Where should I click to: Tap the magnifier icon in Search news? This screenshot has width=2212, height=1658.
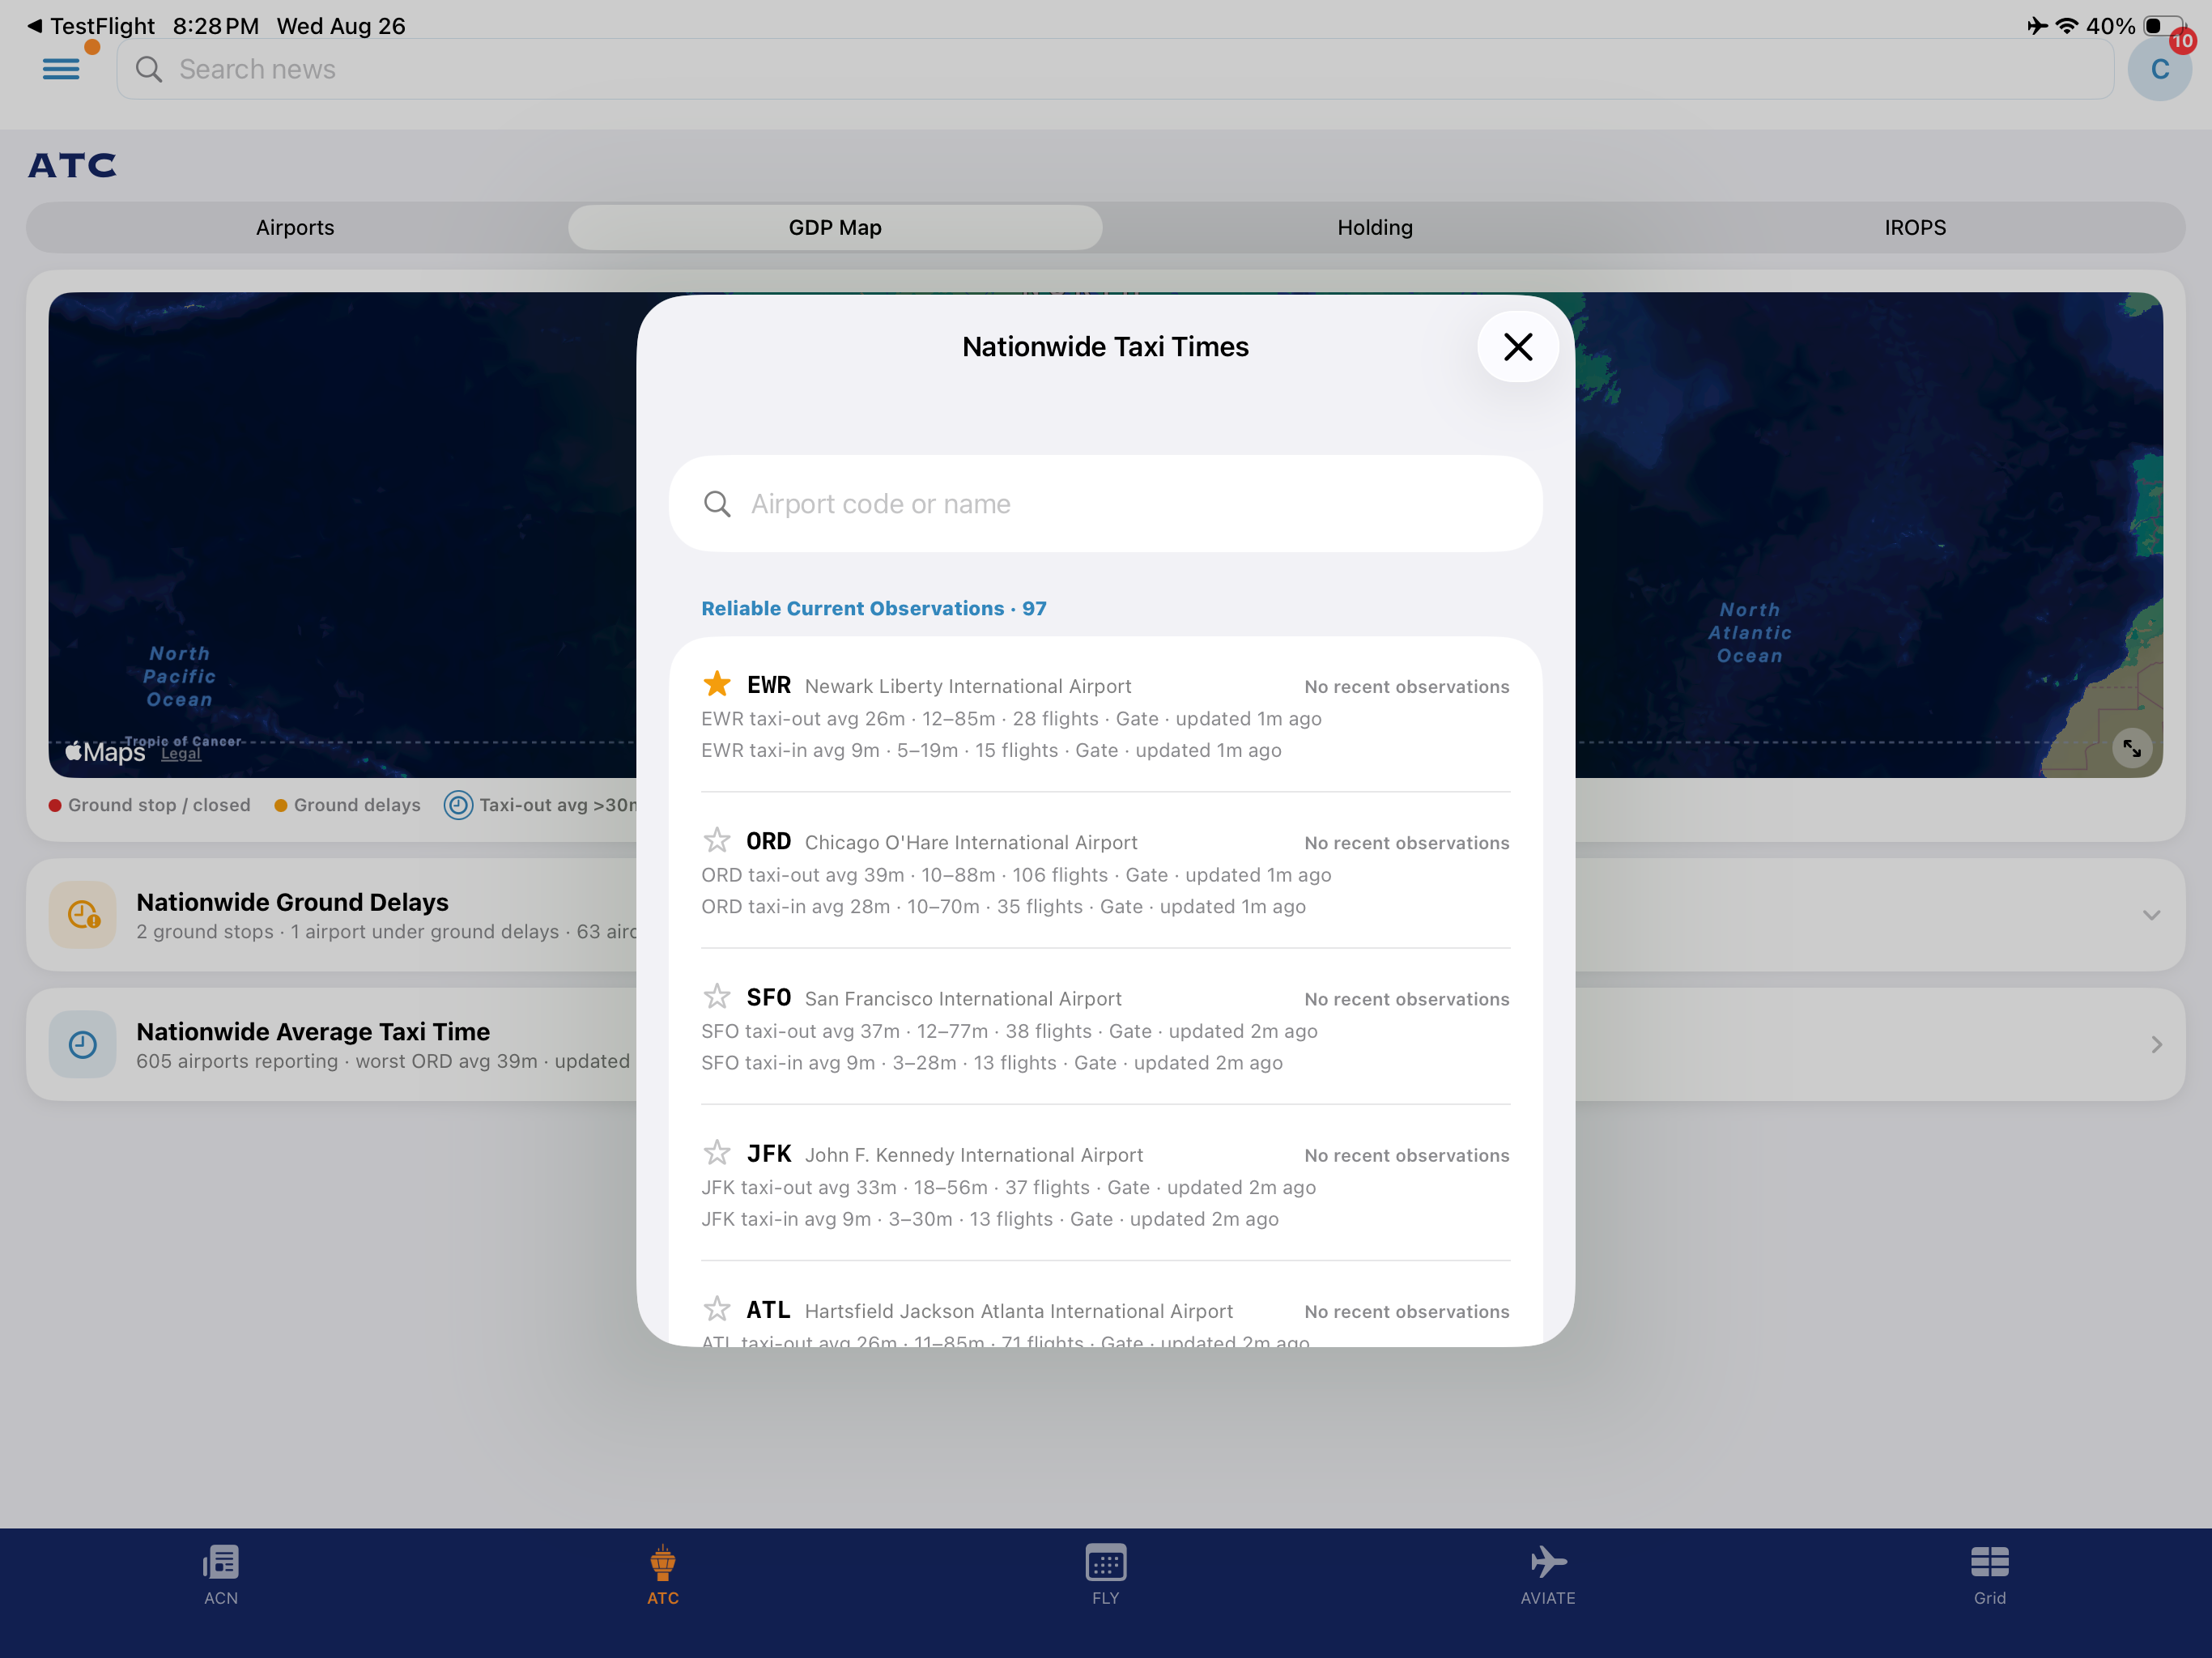[x=149, y=69]
